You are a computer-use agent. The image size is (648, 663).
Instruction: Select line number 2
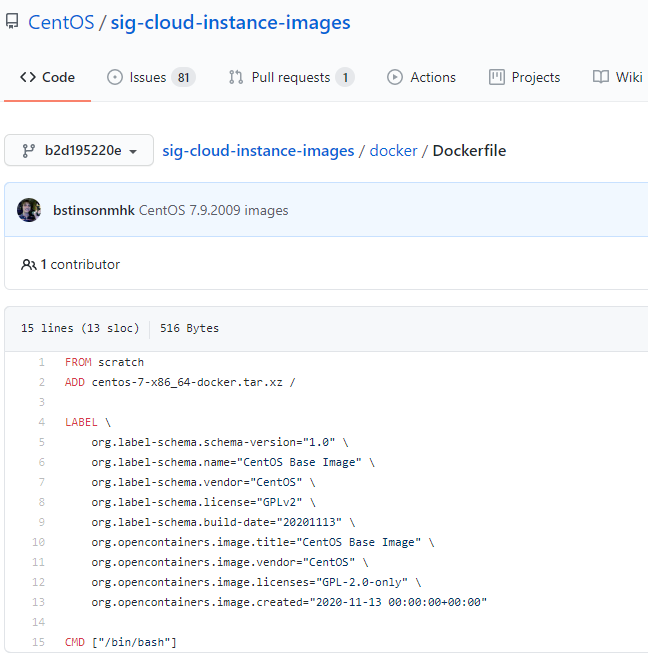(41, 382)
